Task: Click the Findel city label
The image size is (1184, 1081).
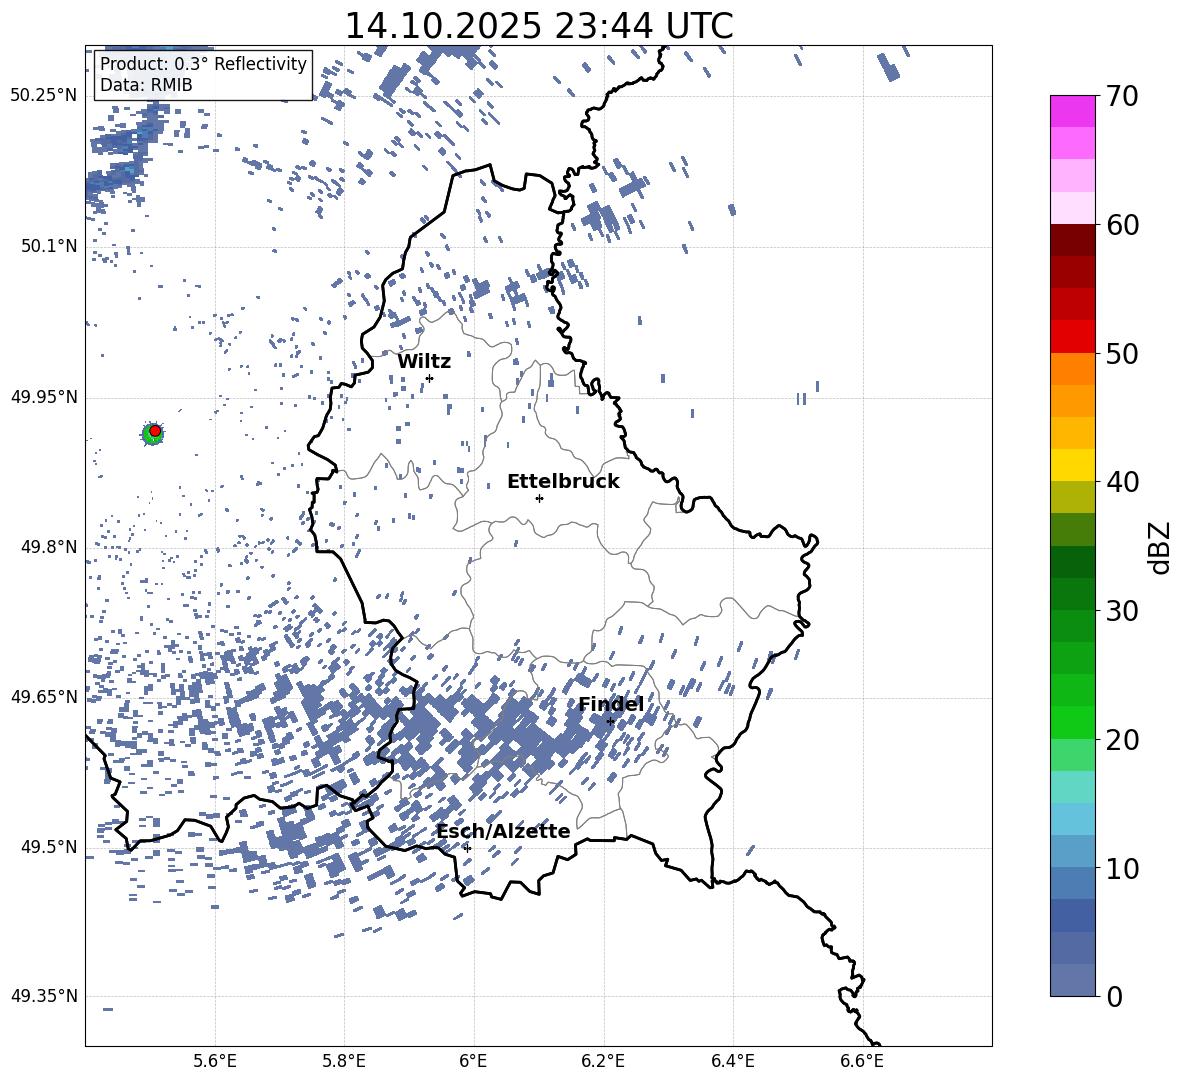Action: coord(611,704)
